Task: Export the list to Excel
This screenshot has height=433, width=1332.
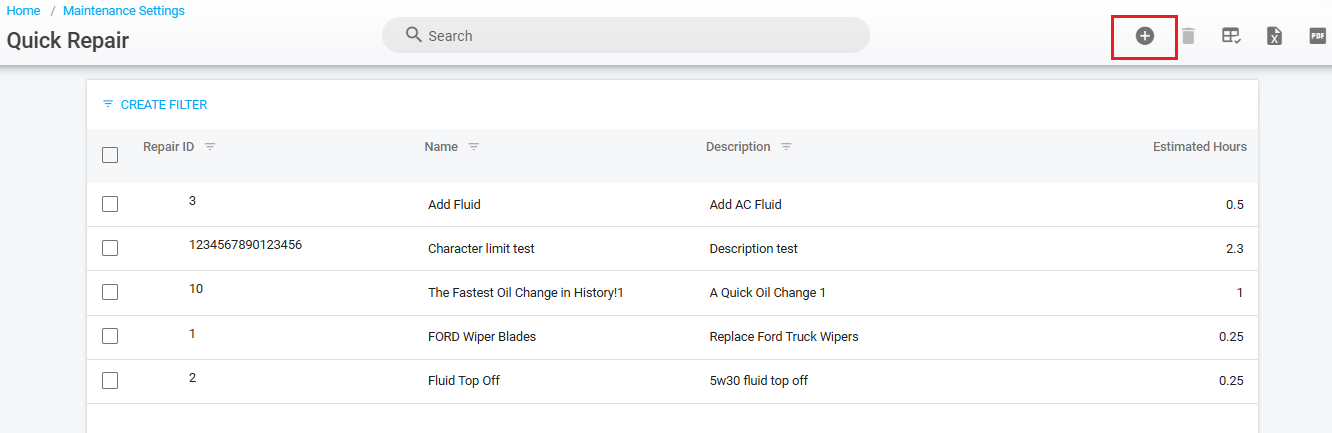Action: (x=1274, y=36)
